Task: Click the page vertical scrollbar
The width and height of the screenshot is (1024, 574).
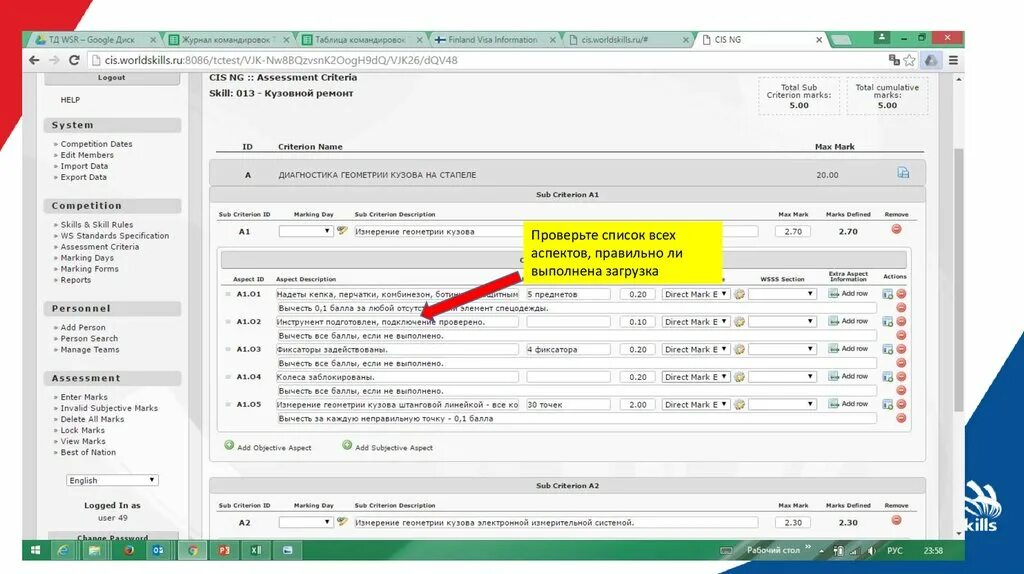Action: (x=958, y=279)
